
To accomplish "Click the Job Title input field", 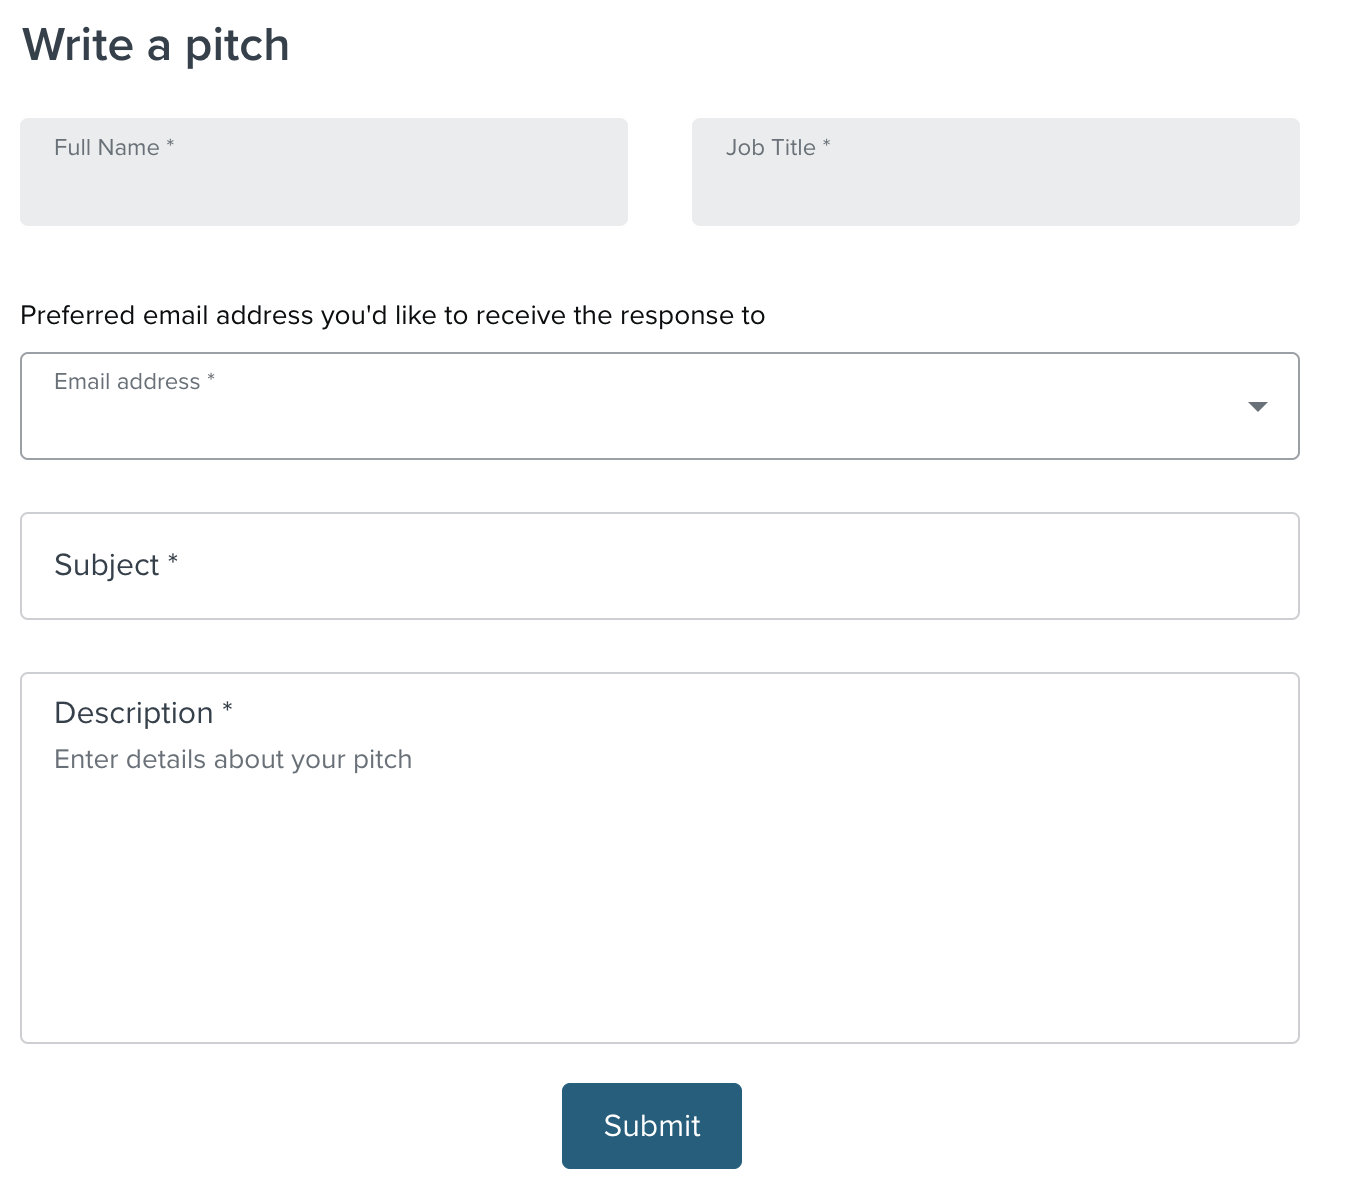I will pos(994,172).
